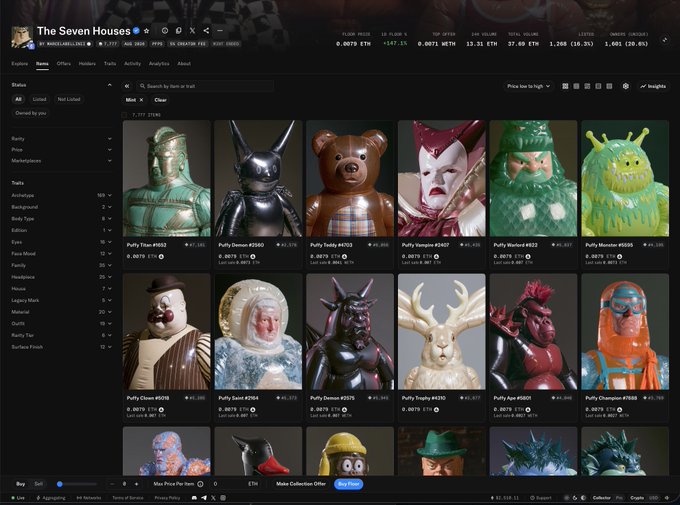Viewport: 680px width, 505px height.
Task: Select the Listed status filter
Action: pos(39,99)
